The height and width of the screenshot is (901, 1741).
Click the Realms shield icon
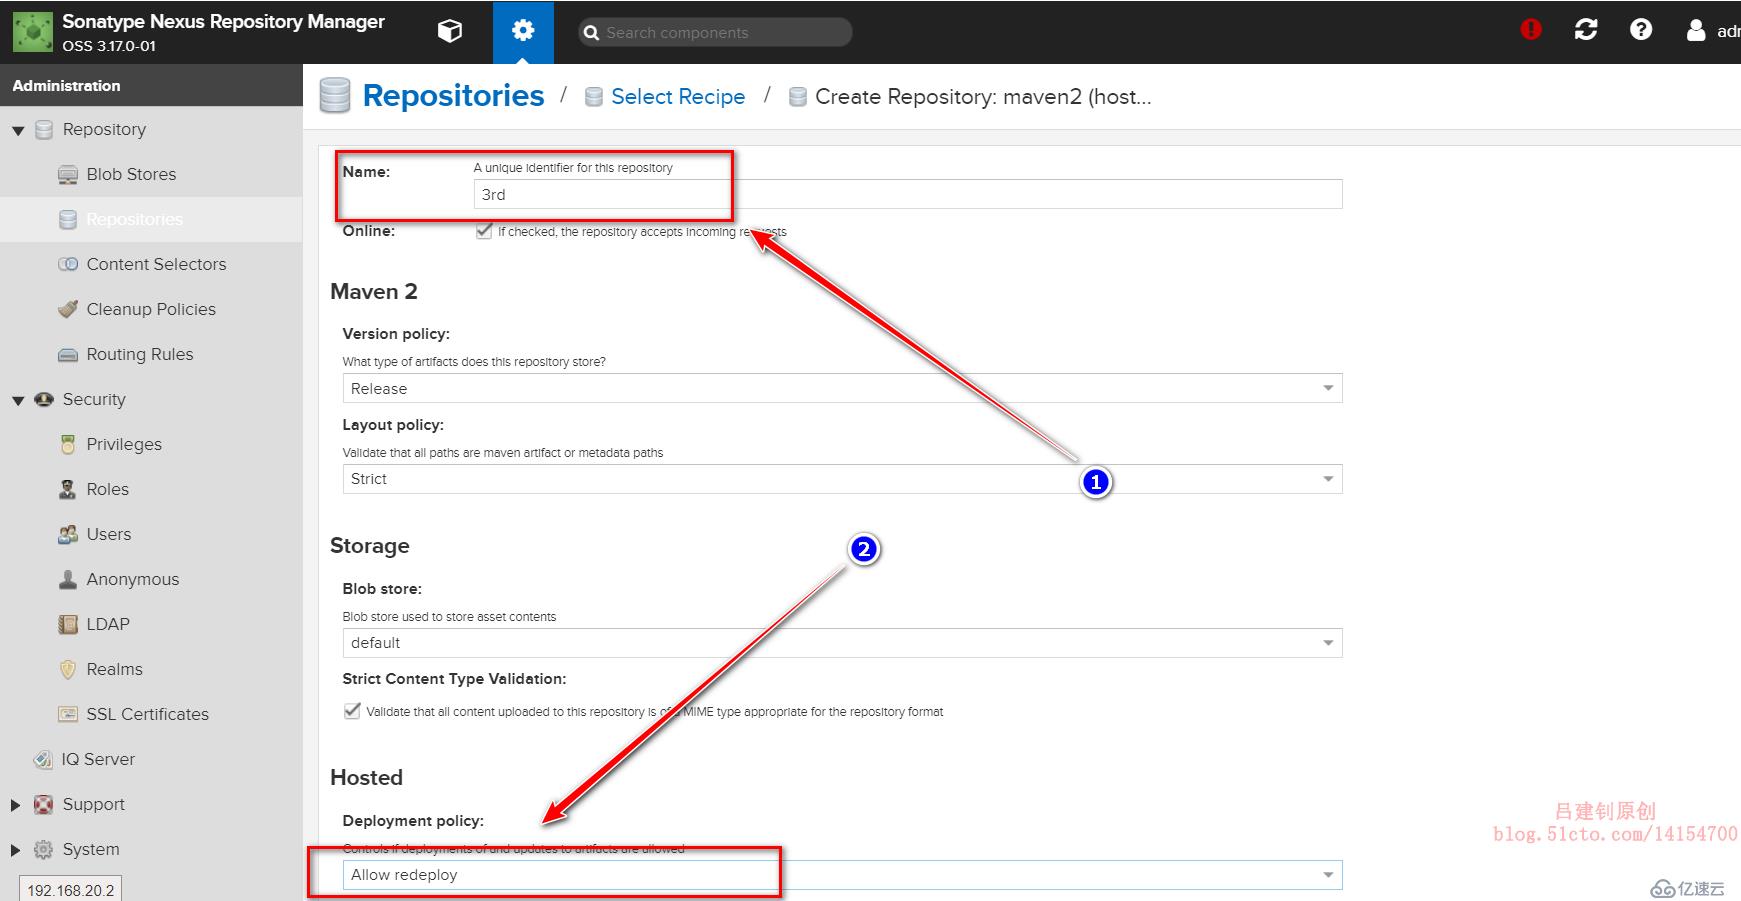coord(68,670)
